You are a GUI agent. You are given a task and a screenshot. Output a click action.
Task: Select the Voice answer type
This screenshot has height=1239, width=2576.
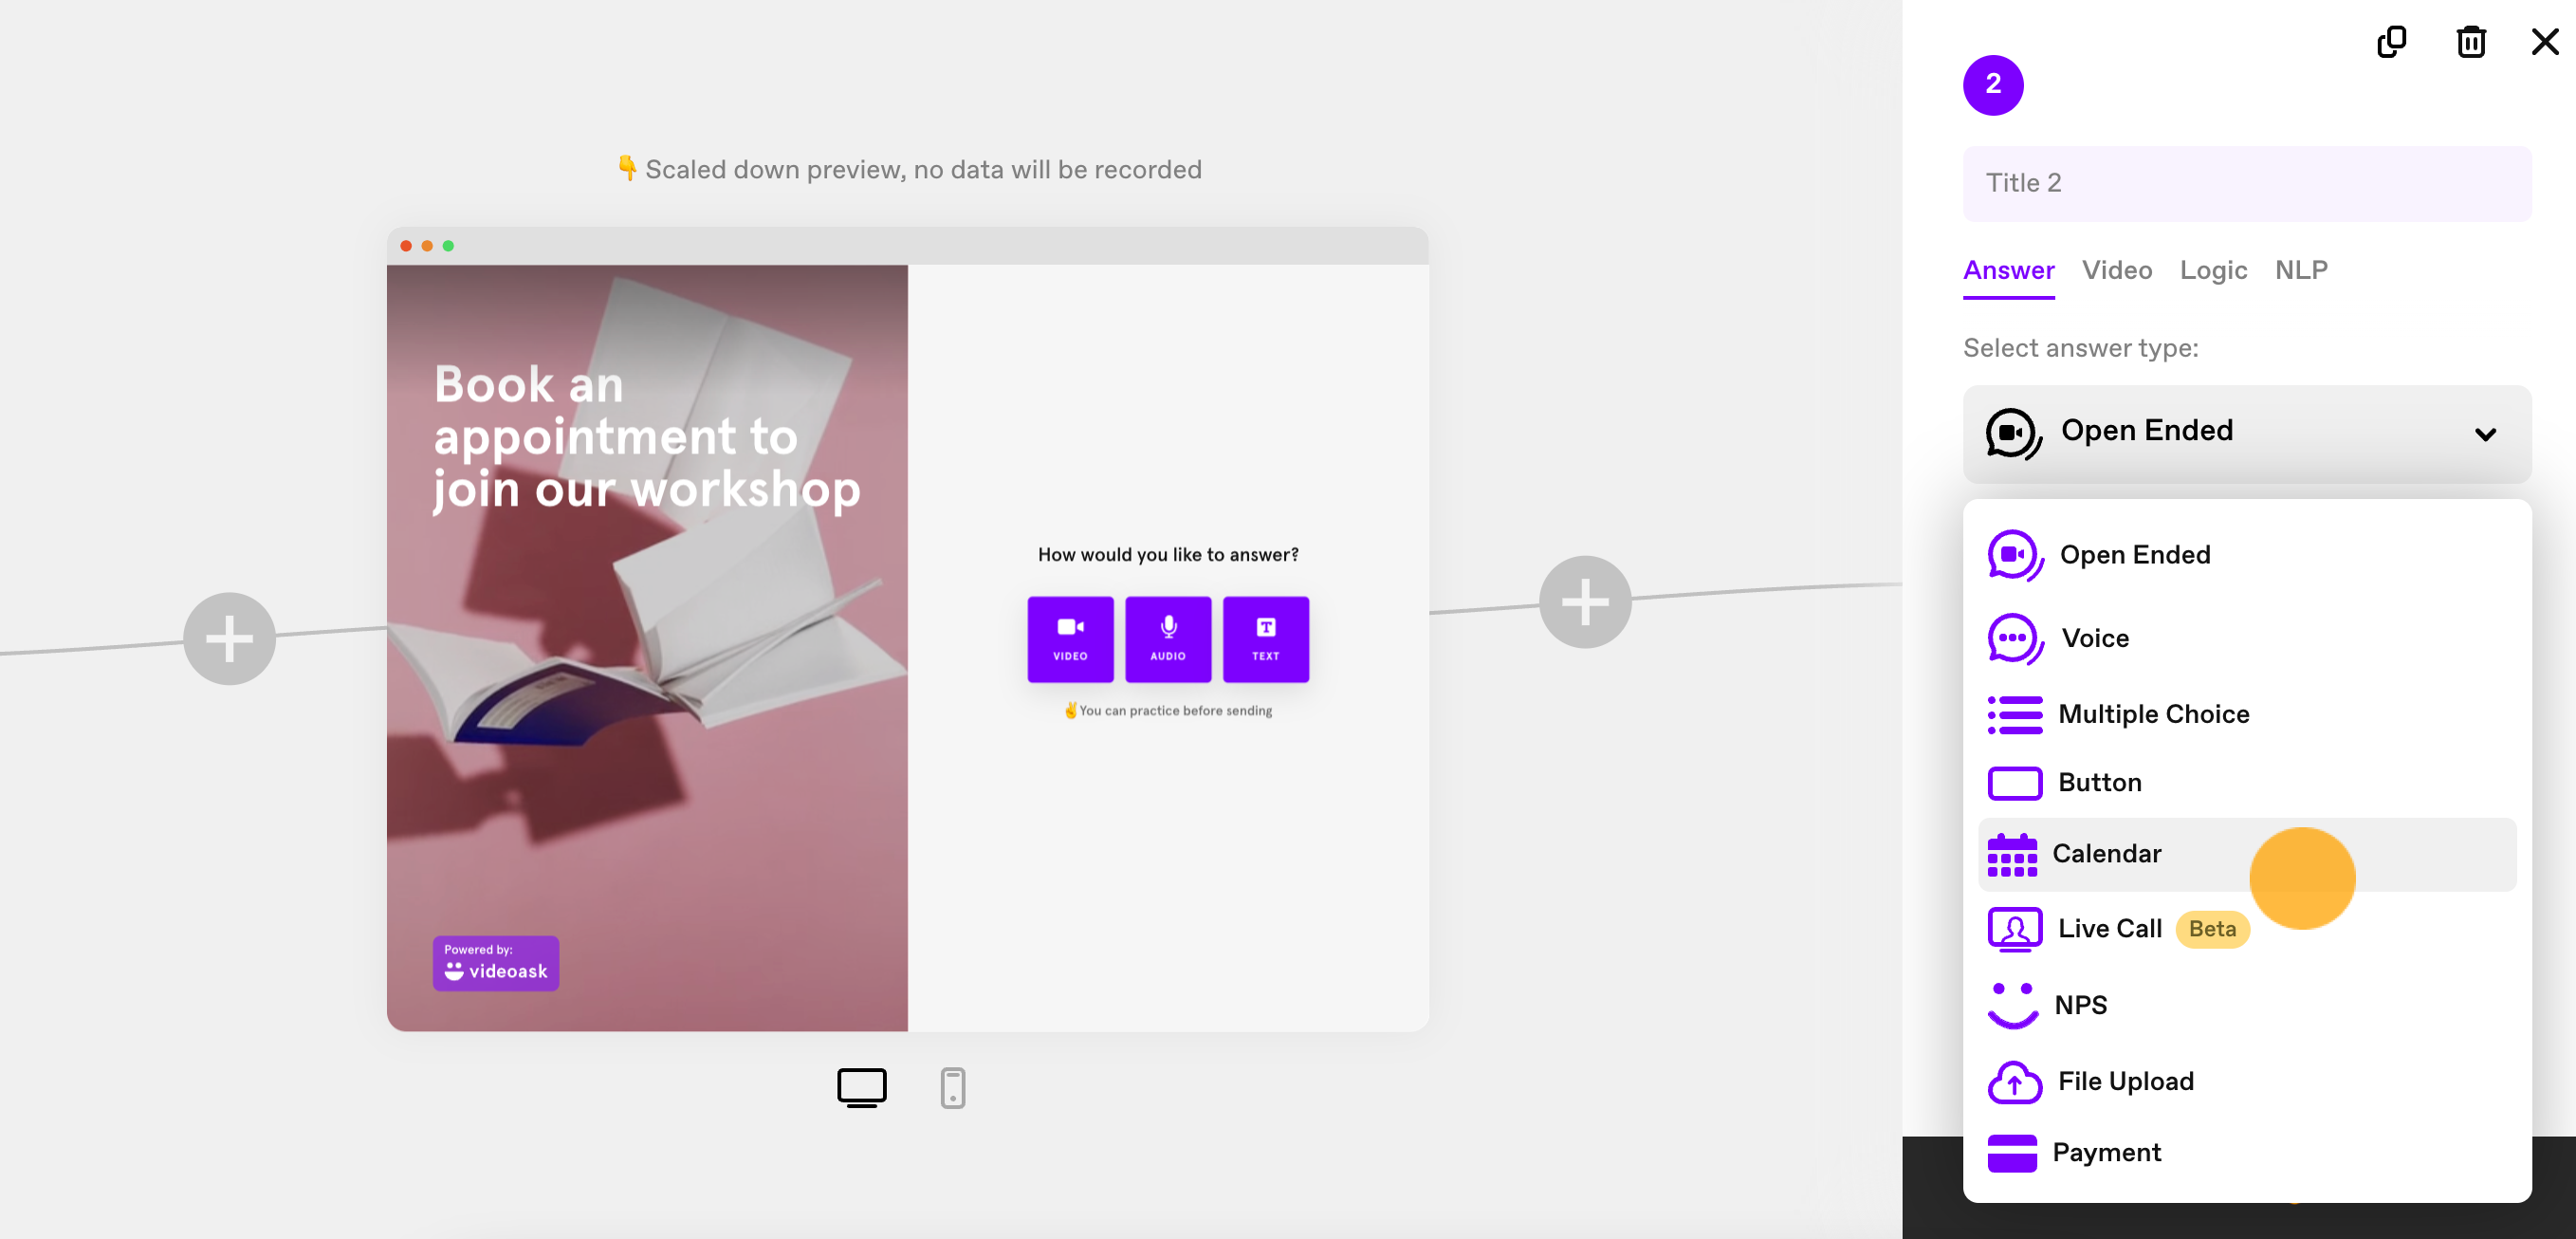pyautogui.click(x=2246, y=638)
